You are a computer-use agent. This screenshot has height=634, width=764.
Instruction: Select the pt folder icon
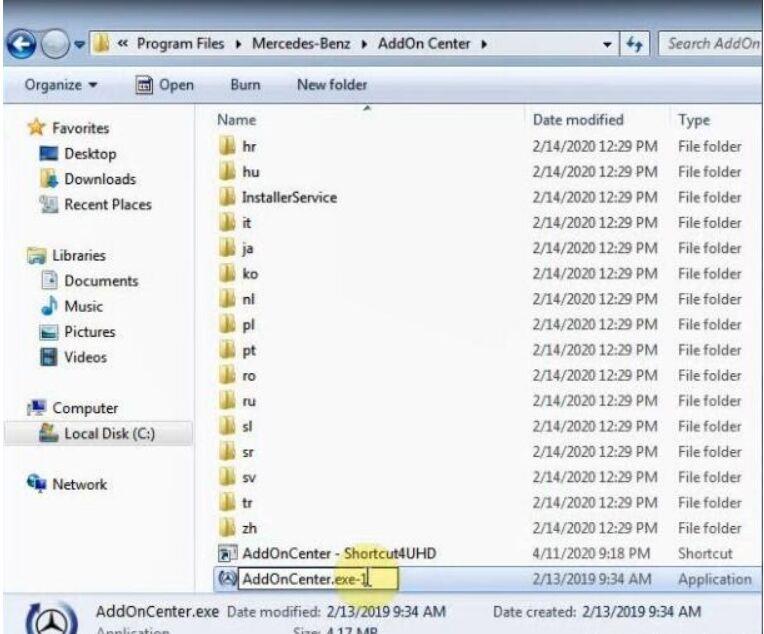227,350
